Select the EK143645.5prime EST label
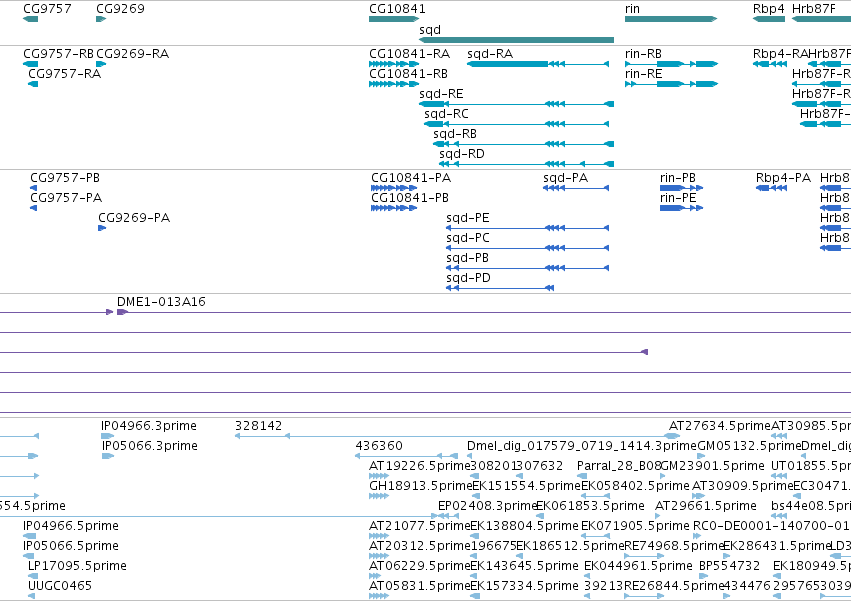This screenshot has width=851, height=601. click(524, 566)
